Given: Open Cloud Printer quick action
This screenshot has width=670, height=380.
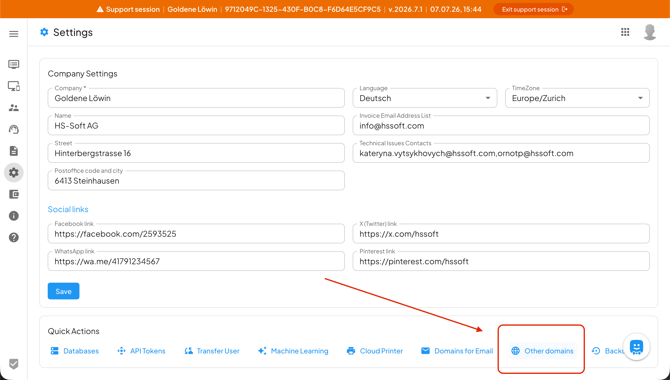Looking at the screenshot, I should (375, 351).
